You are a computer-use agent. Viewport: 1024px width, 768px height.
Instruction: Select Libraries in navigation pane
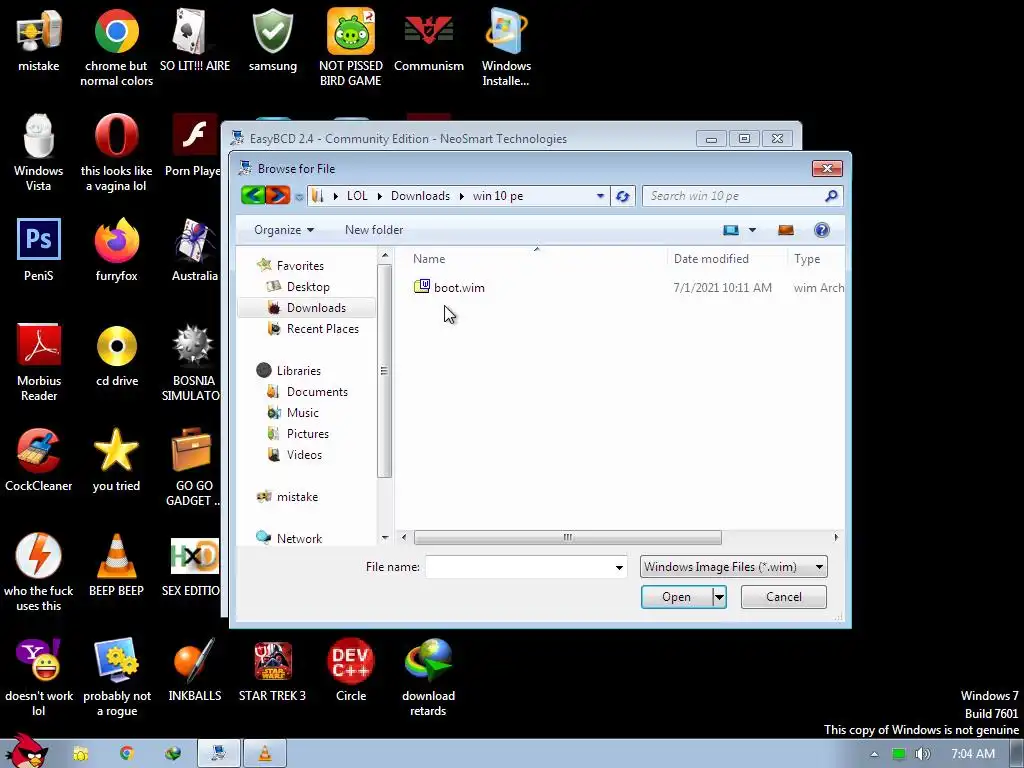tap(298, 370)
